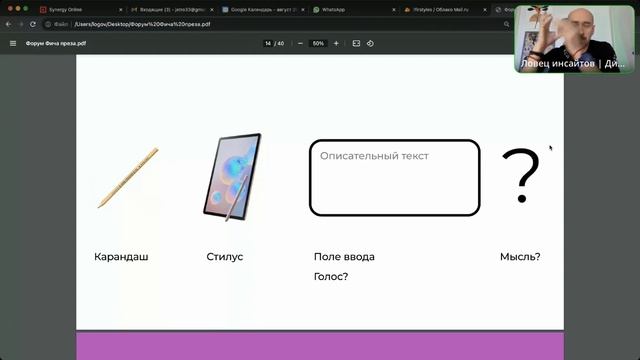Close the WhatsApp tab

(x=394, y=9)
